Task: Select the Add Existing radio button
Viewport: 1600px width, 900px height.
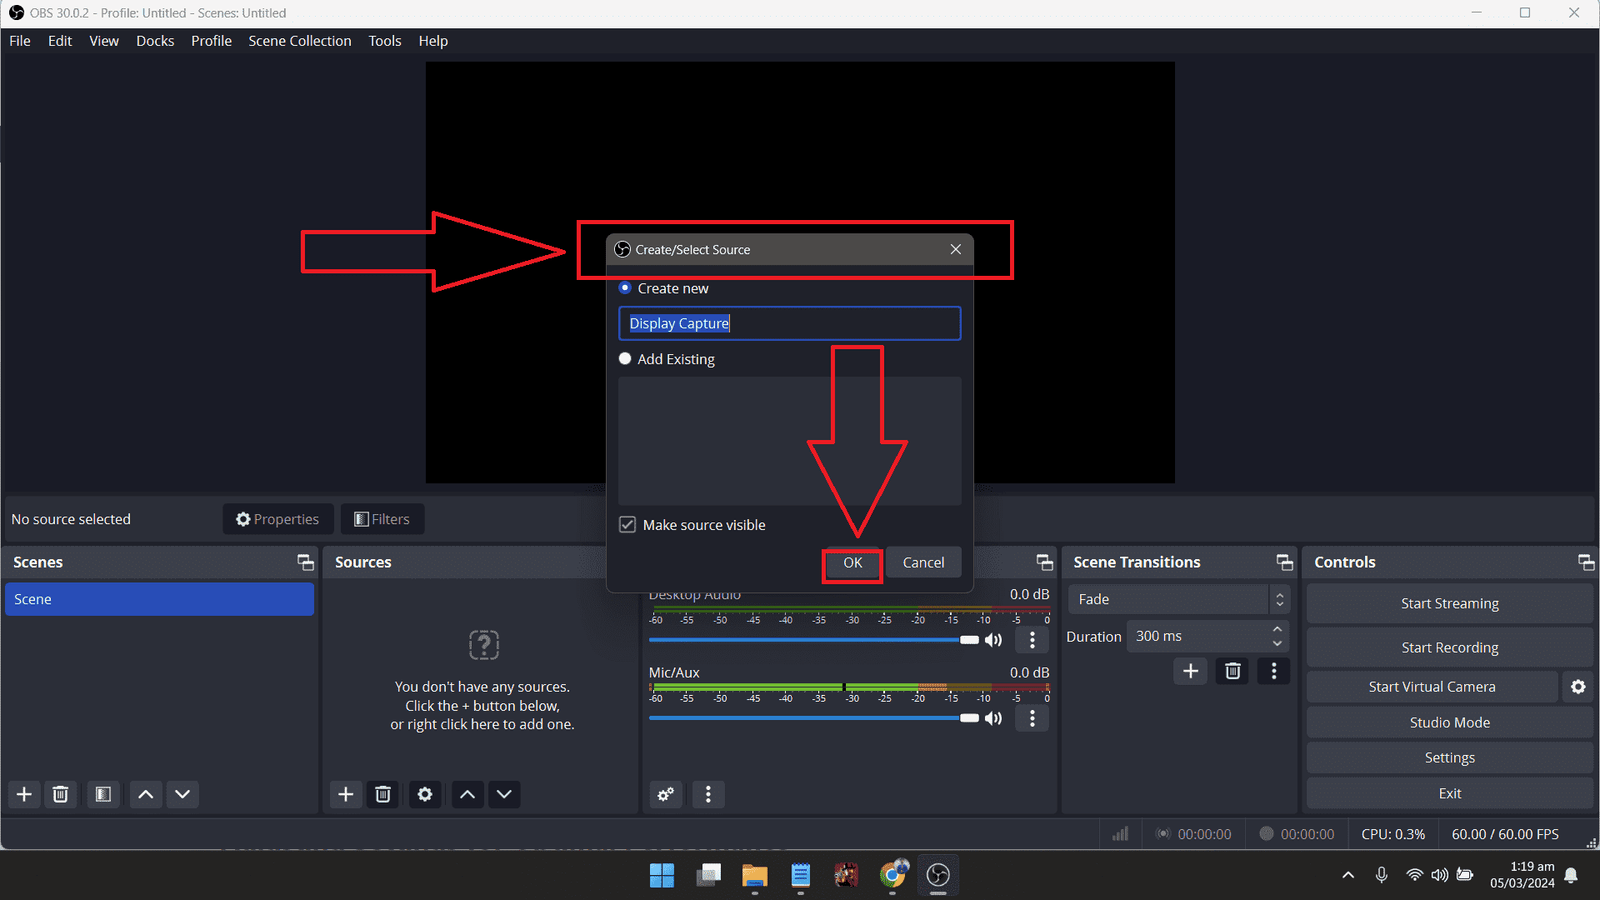Action: point(625,359)
